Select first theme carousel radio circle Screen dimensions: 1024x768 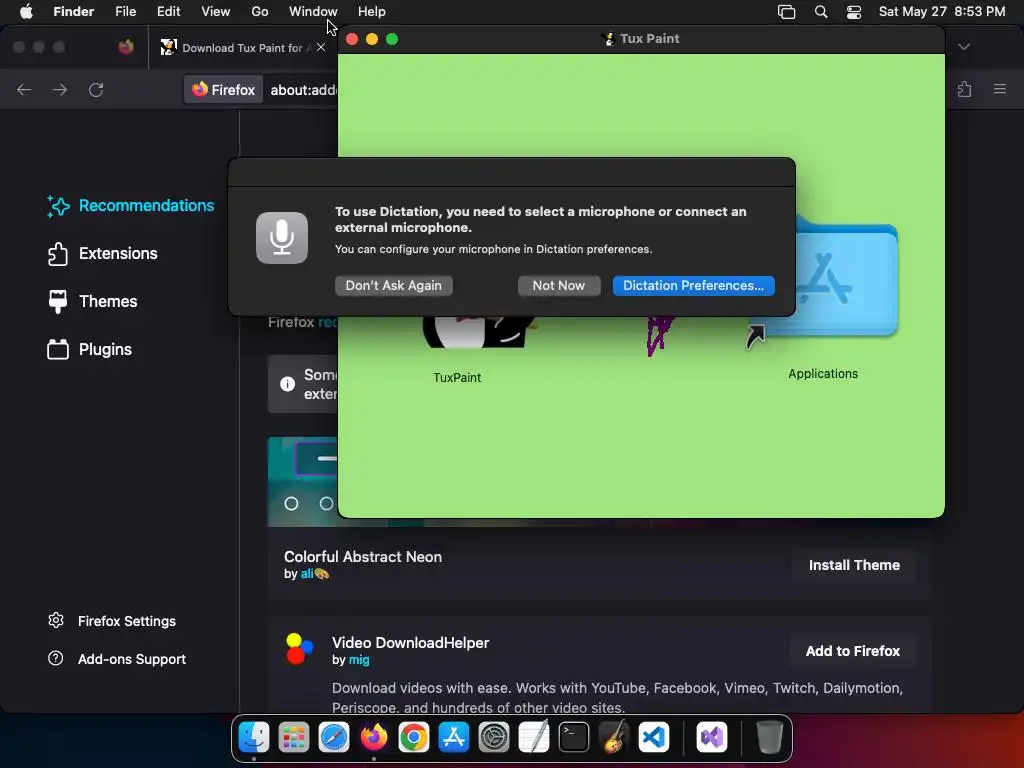[291, 504]
